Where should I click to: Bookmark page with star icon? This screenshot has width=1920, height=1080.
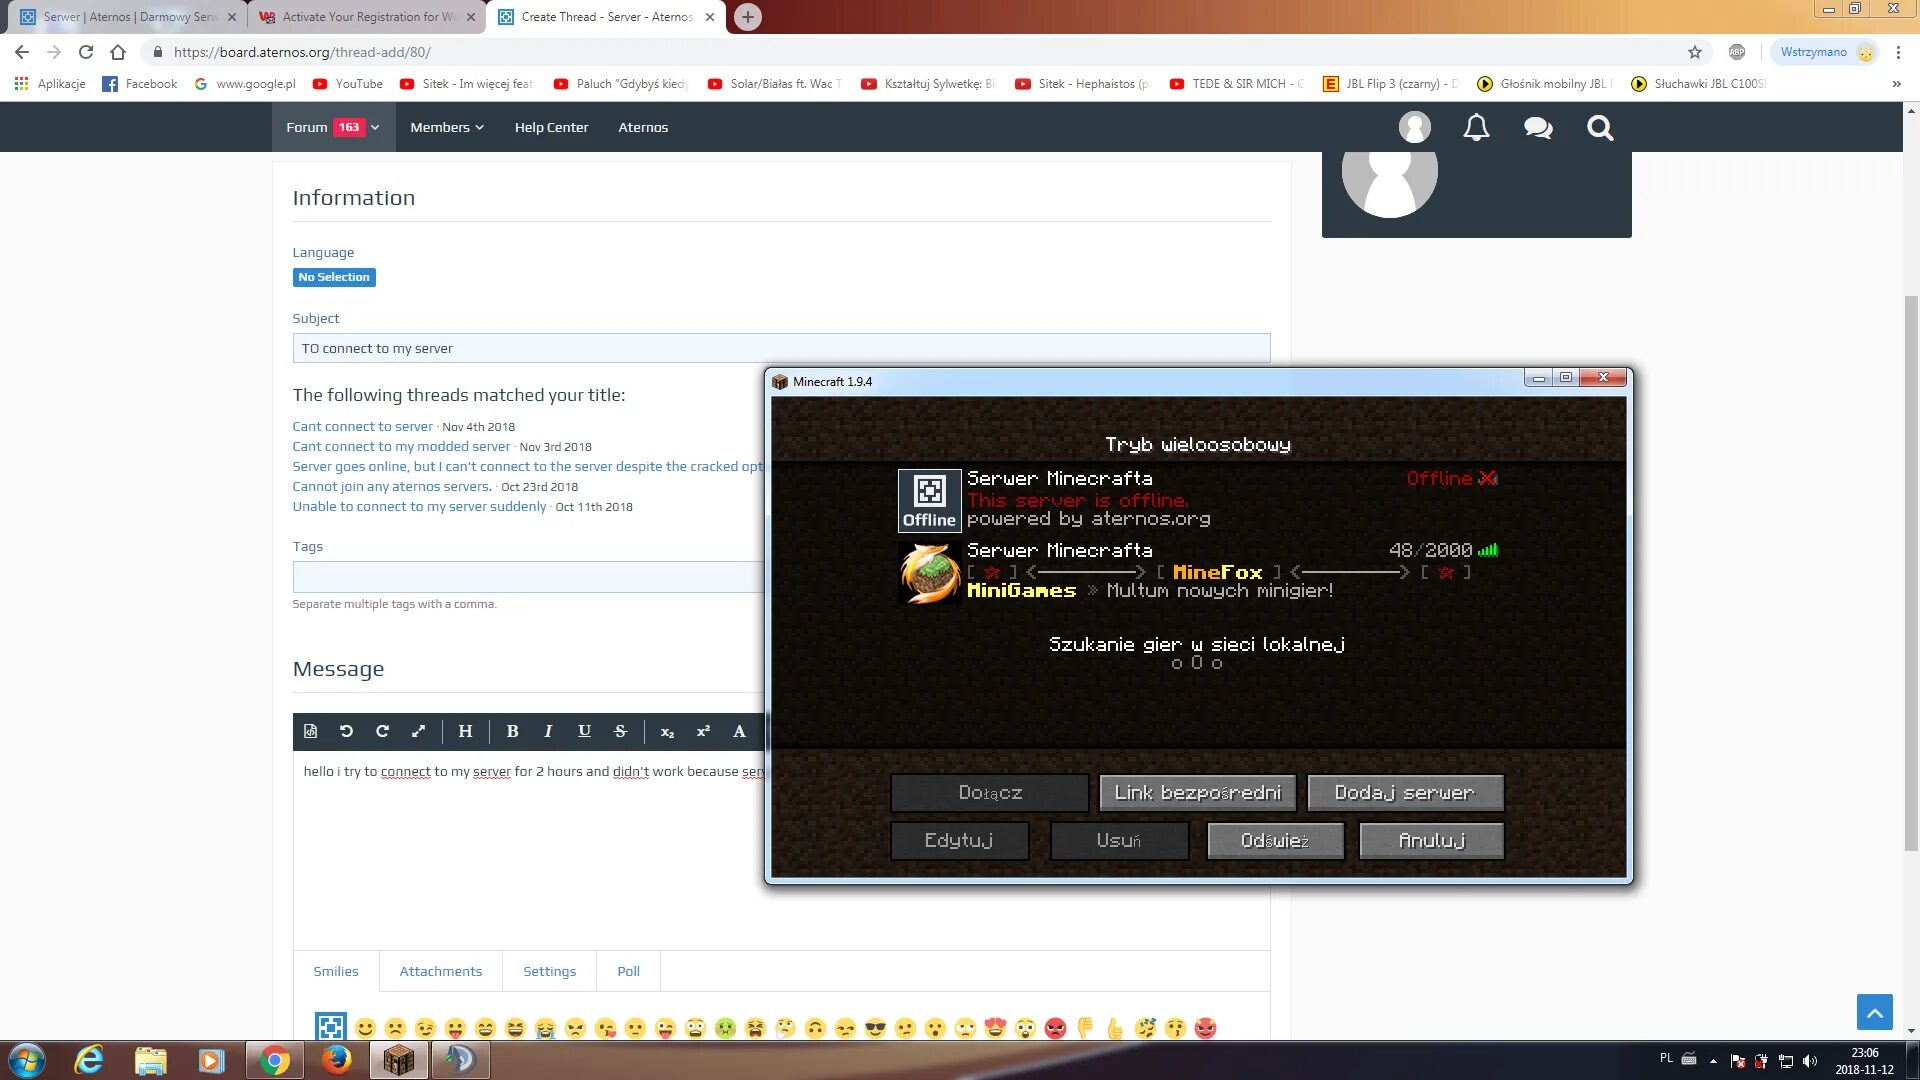[x=1694, y=52]
